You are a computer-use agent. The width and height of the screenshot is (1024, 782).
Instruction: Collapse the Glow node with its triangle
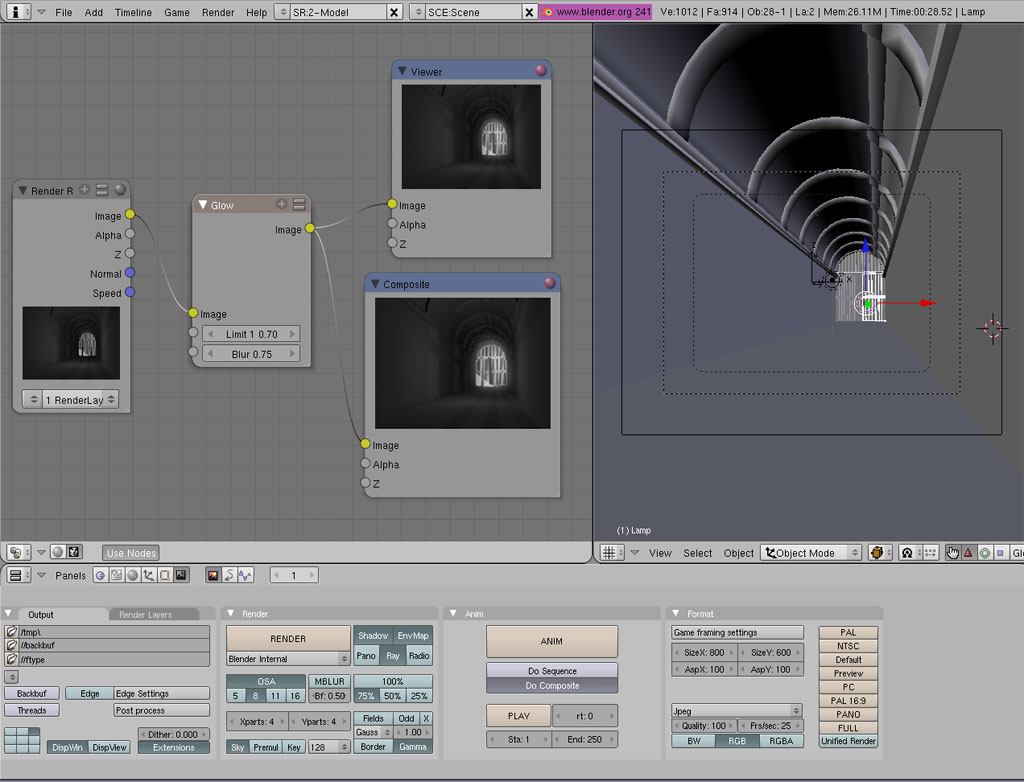point(202,205)
